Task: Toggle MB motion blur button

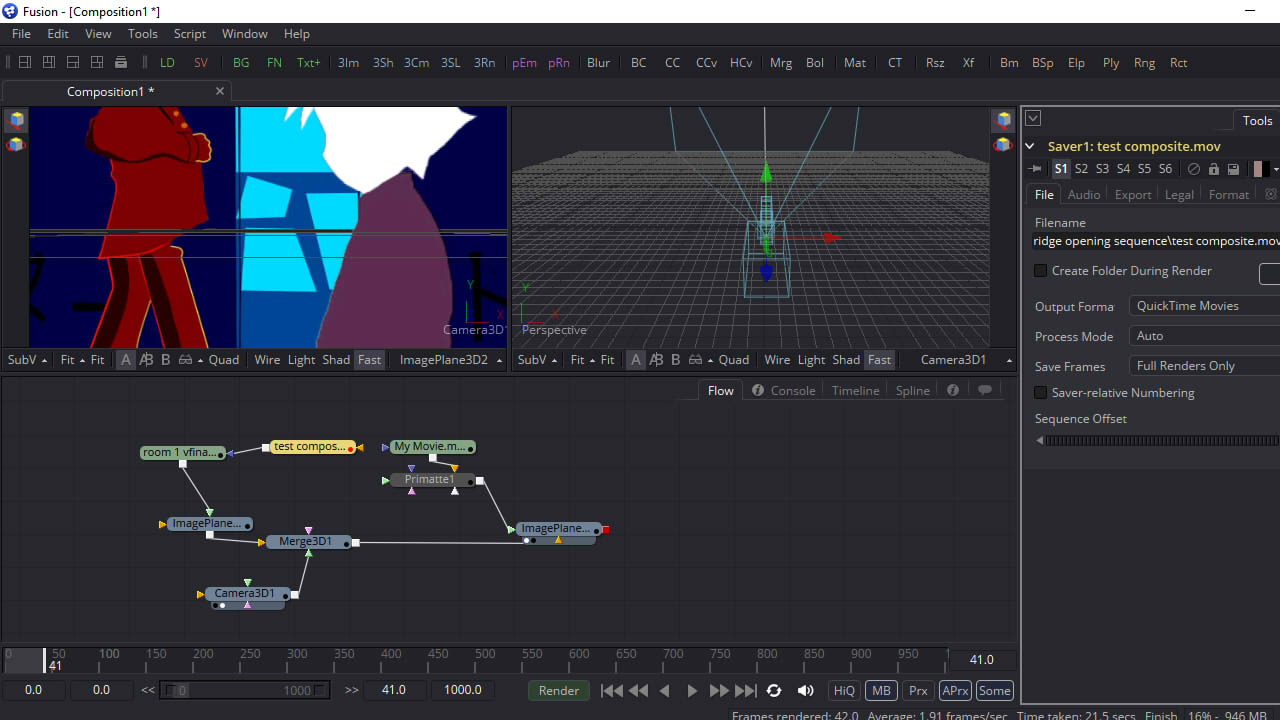Action: pos(881,690)
